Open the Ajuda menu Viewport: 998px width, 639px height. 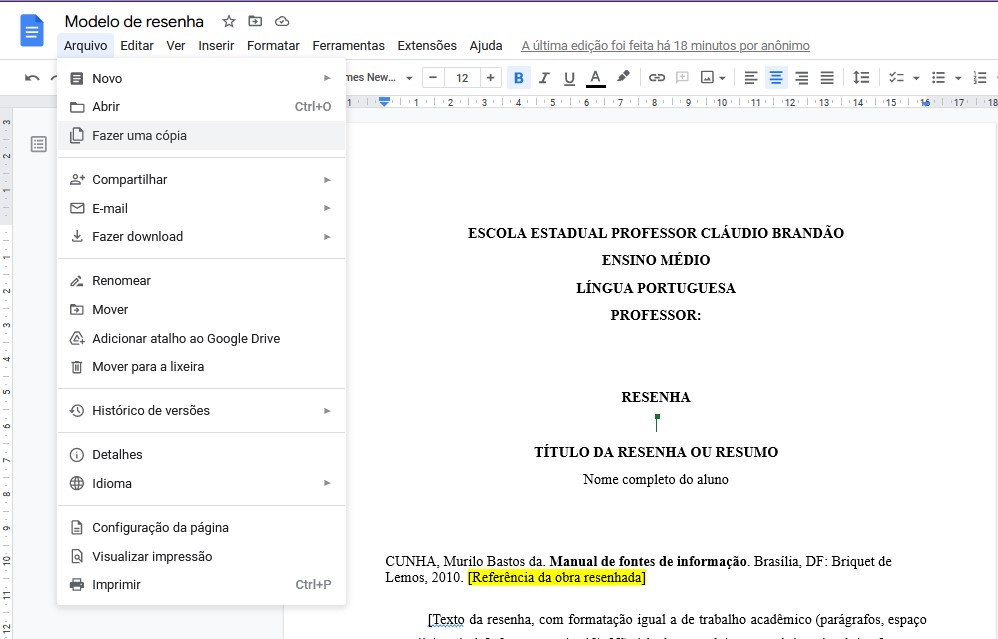point(486,46)
